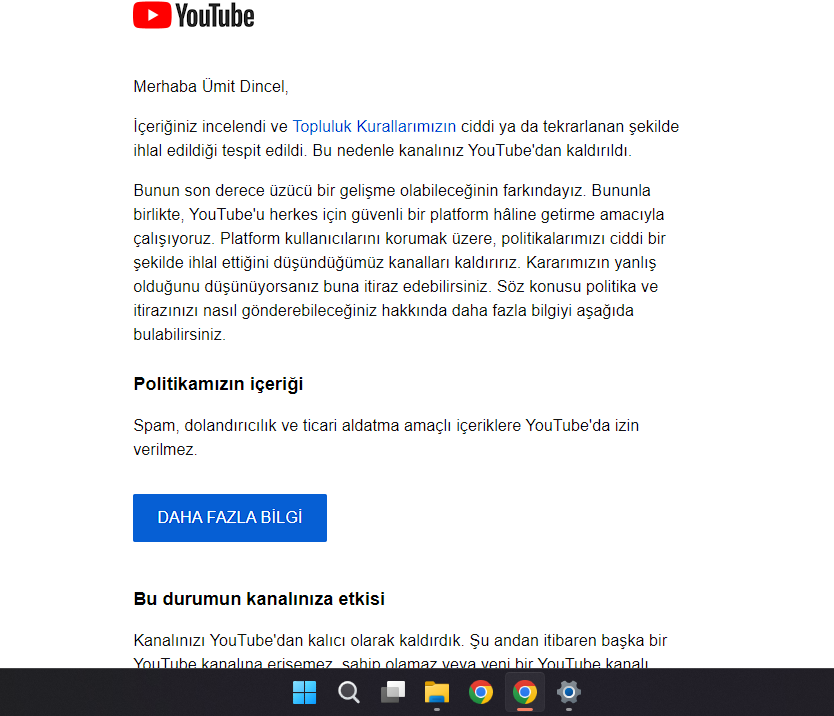Click the Merhaba Ümit Dincel greeting line
The width and height of the screenshot is (834, 716).
point(211,86)
